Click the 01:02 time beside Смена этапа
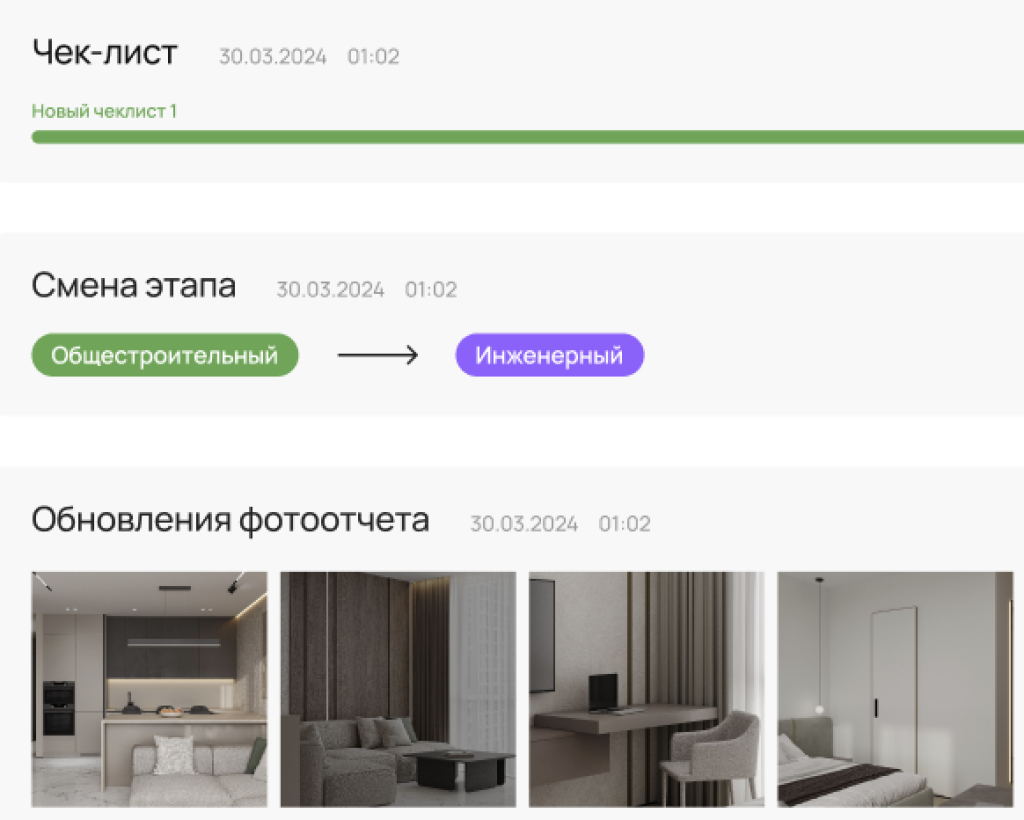1024x820 pixels. pos(431,290)
